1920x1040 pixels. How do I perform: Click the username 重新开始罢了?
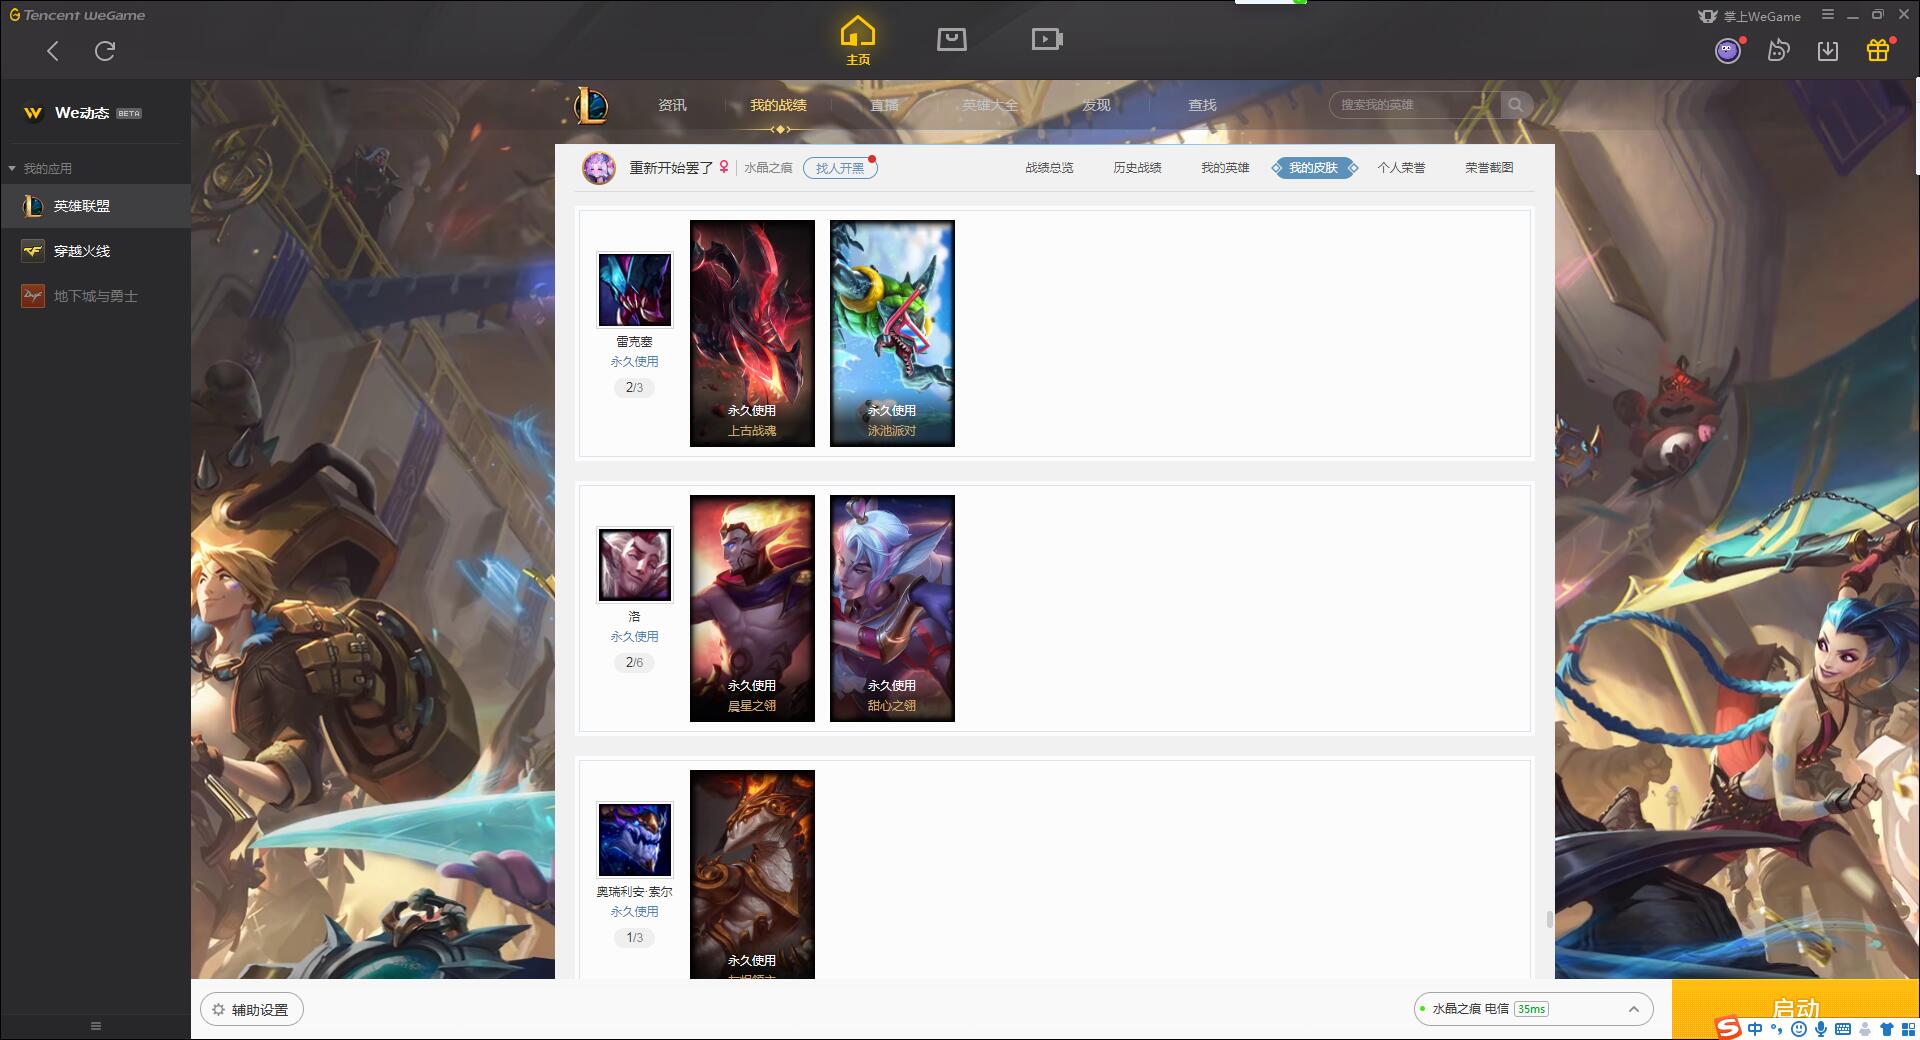(x=671, y=168)
